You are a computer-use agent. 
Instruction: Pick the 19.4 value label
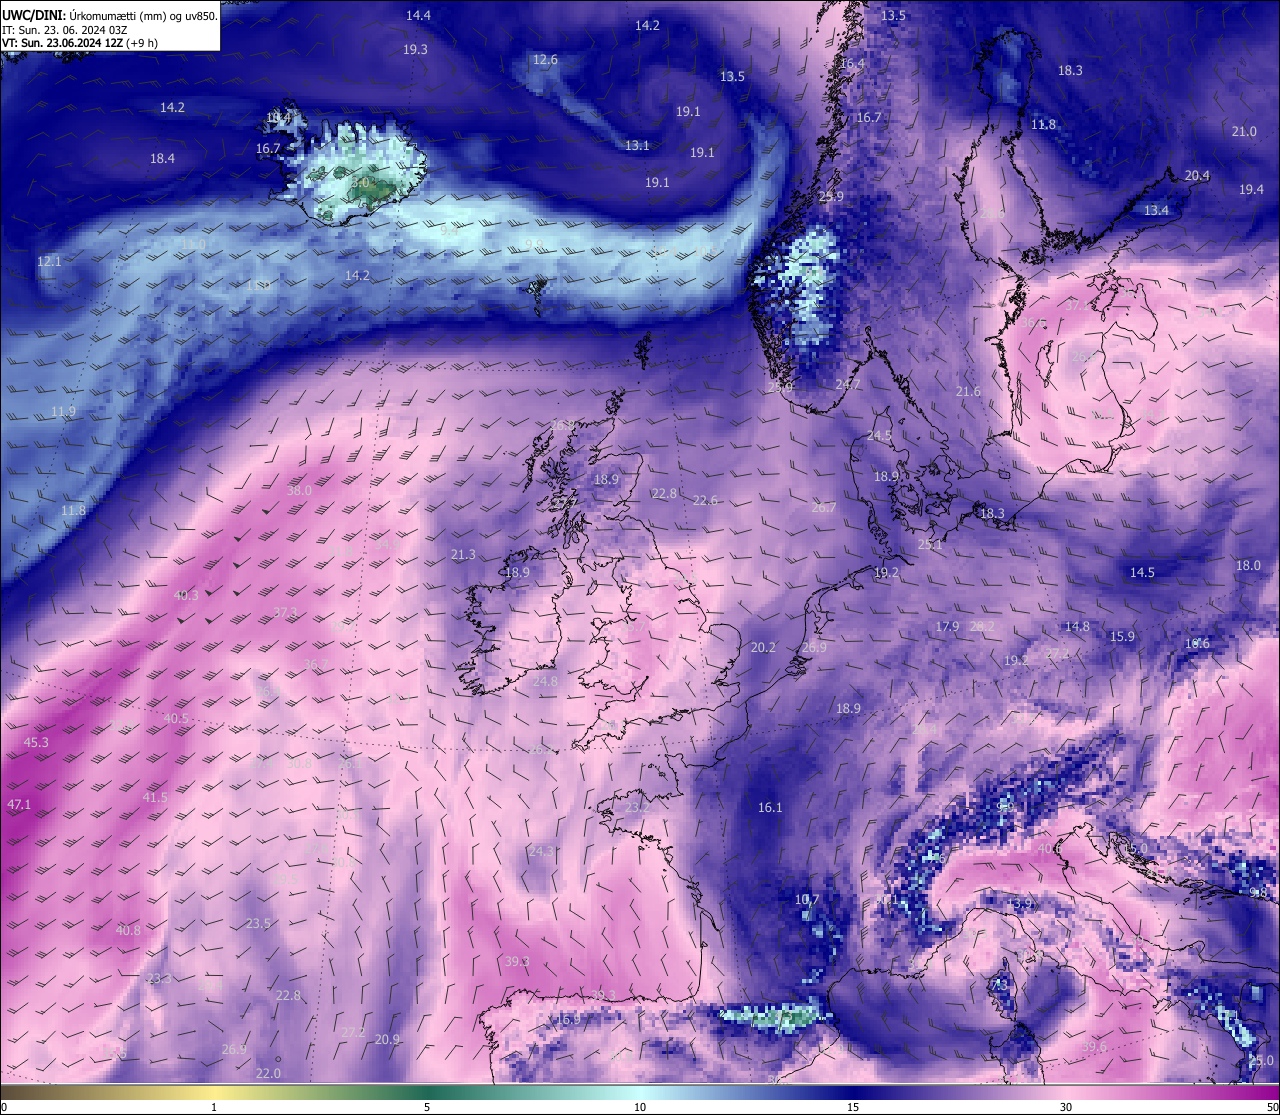coord(1251,189)
